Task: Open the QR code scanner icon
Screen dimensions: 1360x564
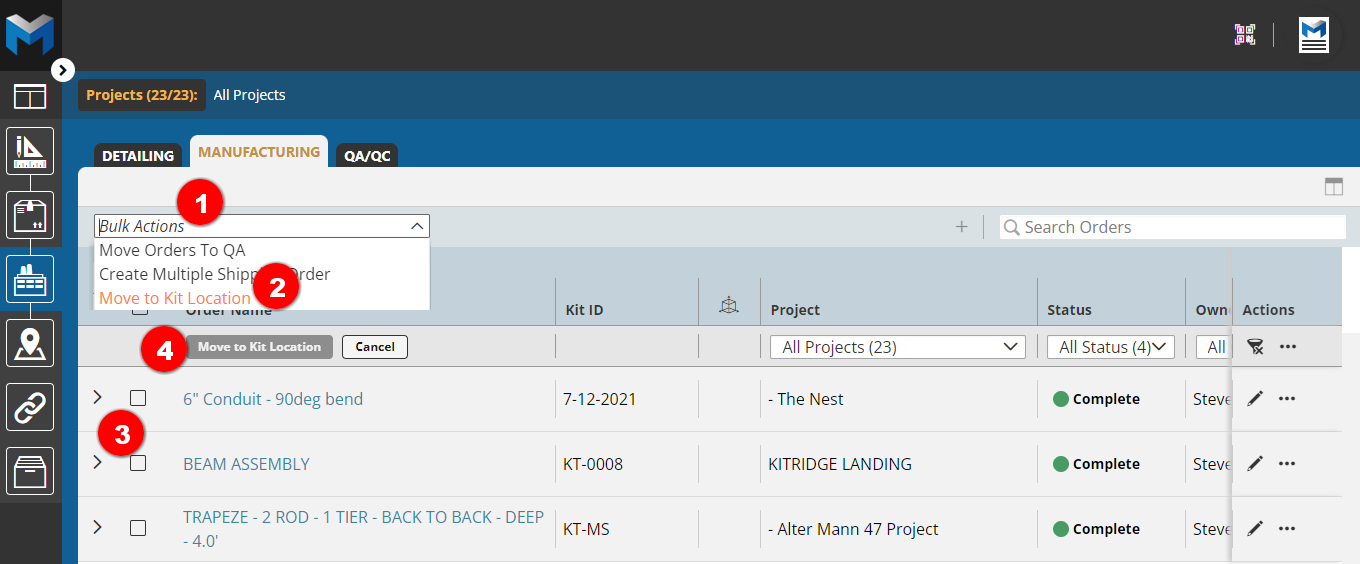Action: tap(1244, 35)
